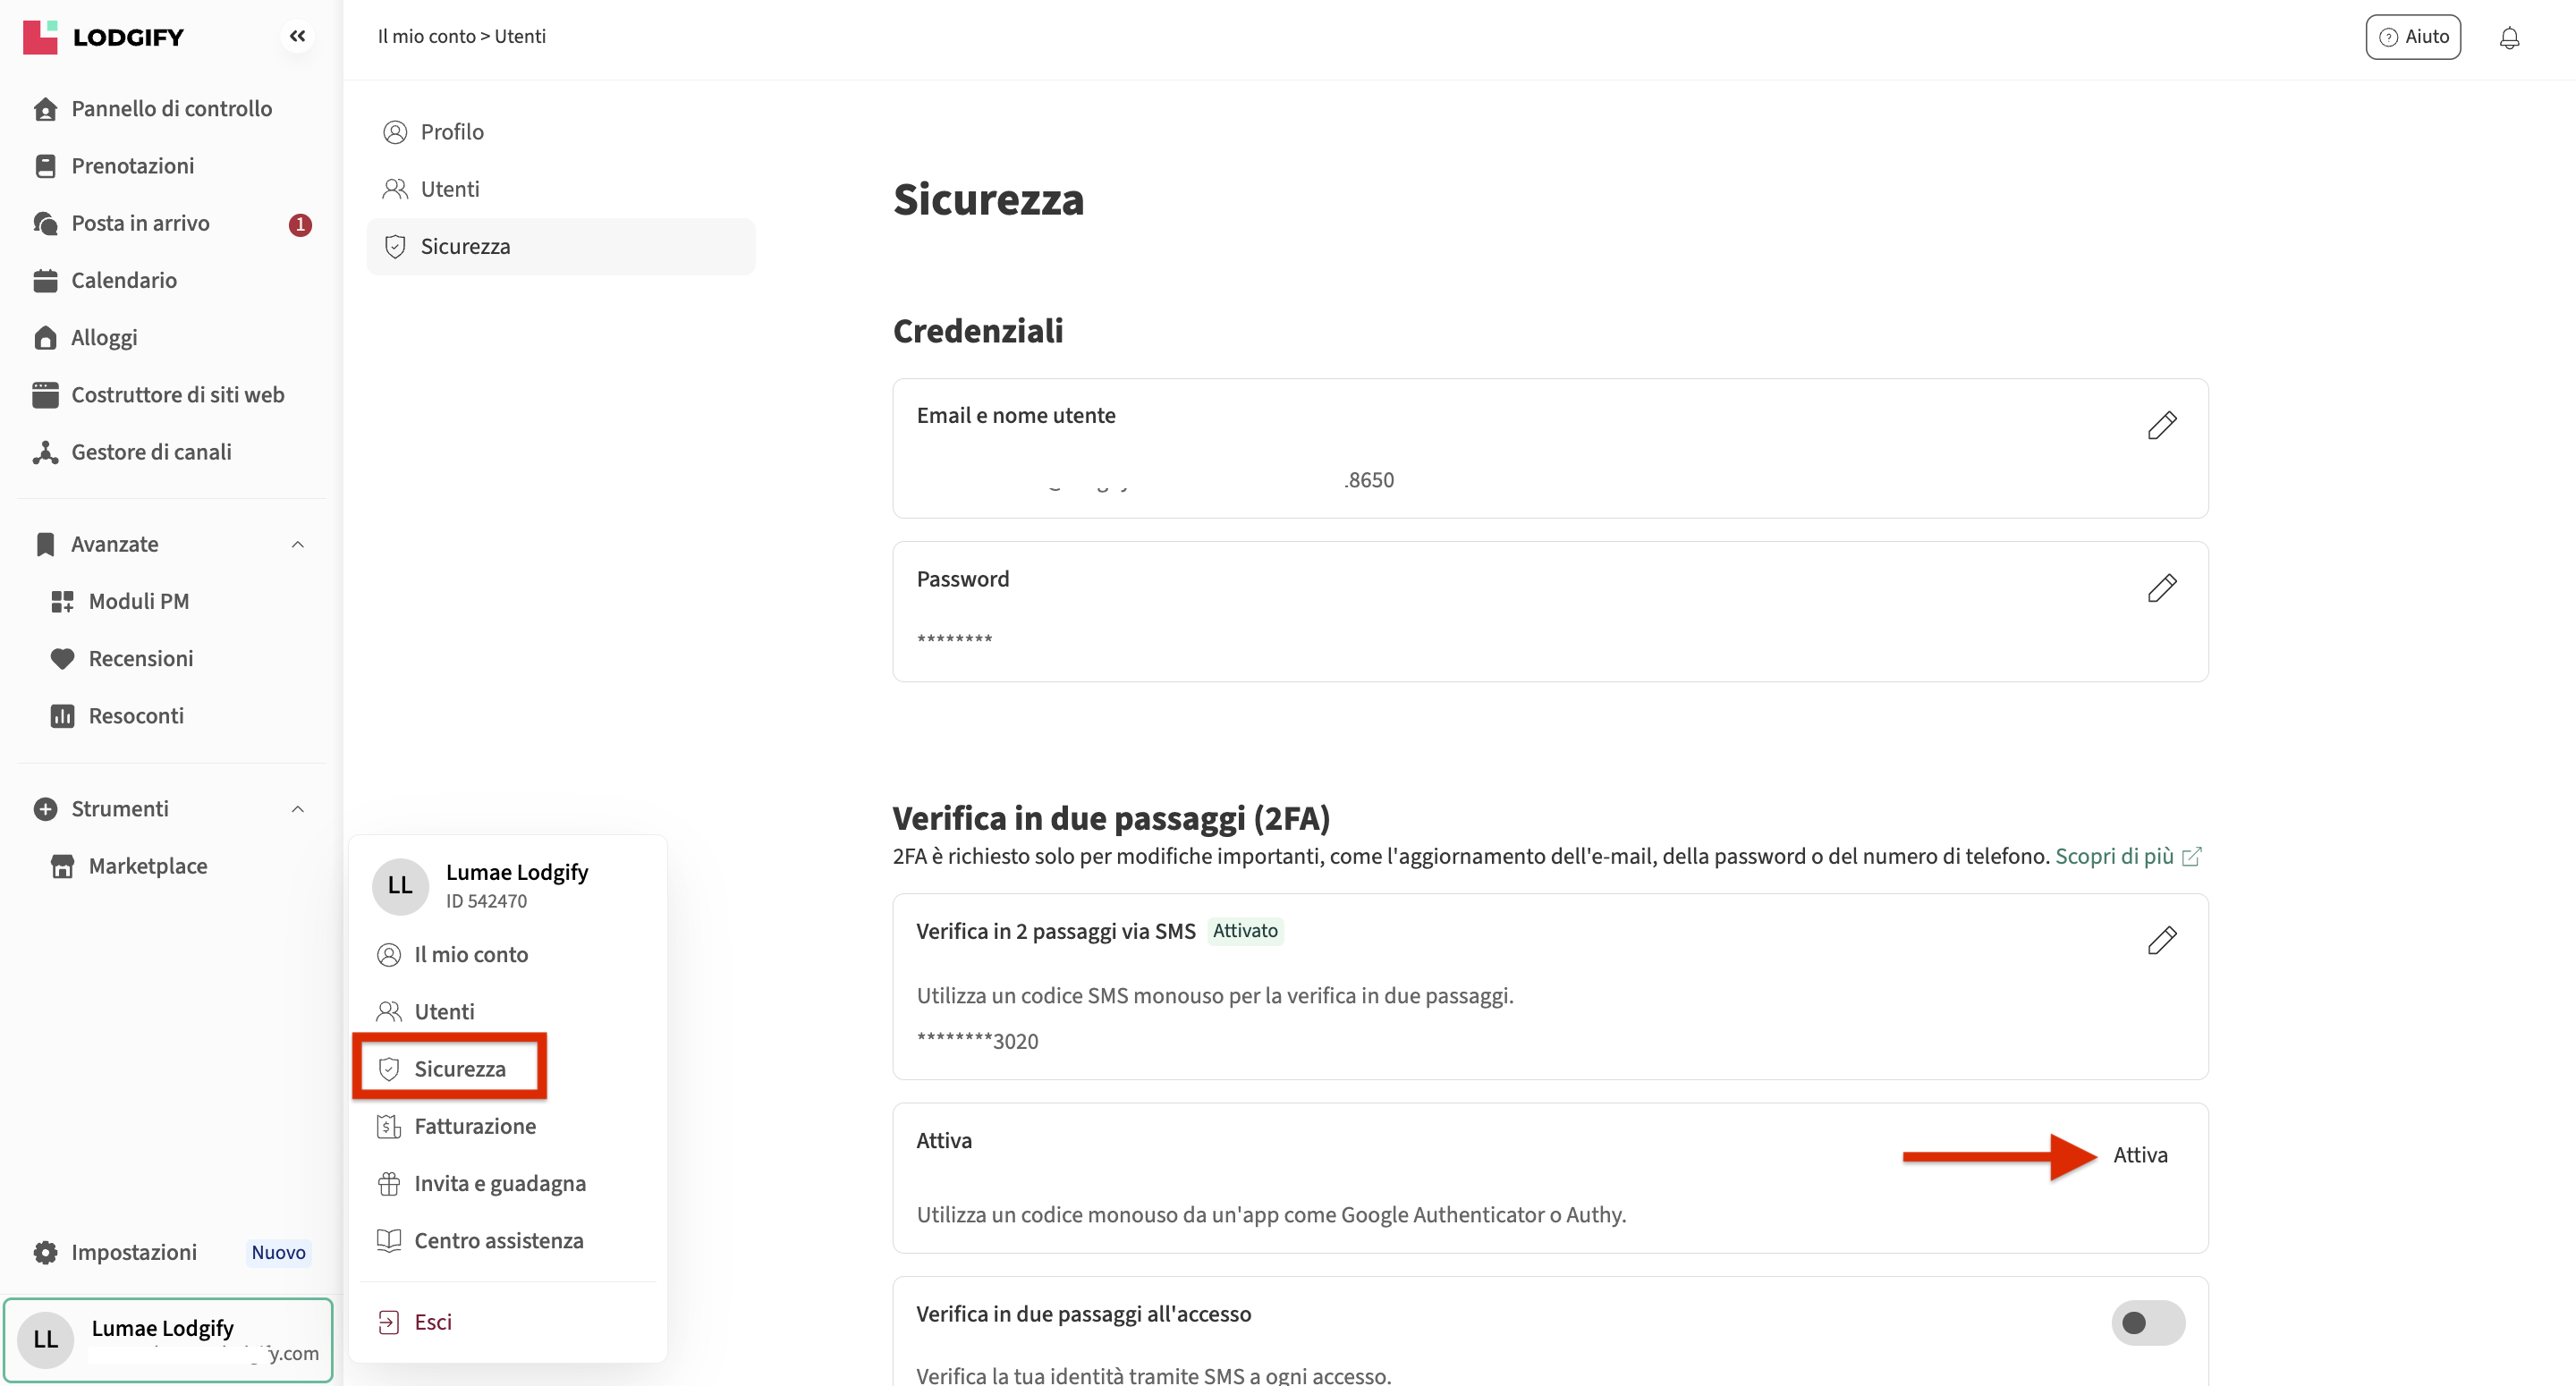
Task: Select Fatturazione in the account popup menu
Action: point(474,1126)
